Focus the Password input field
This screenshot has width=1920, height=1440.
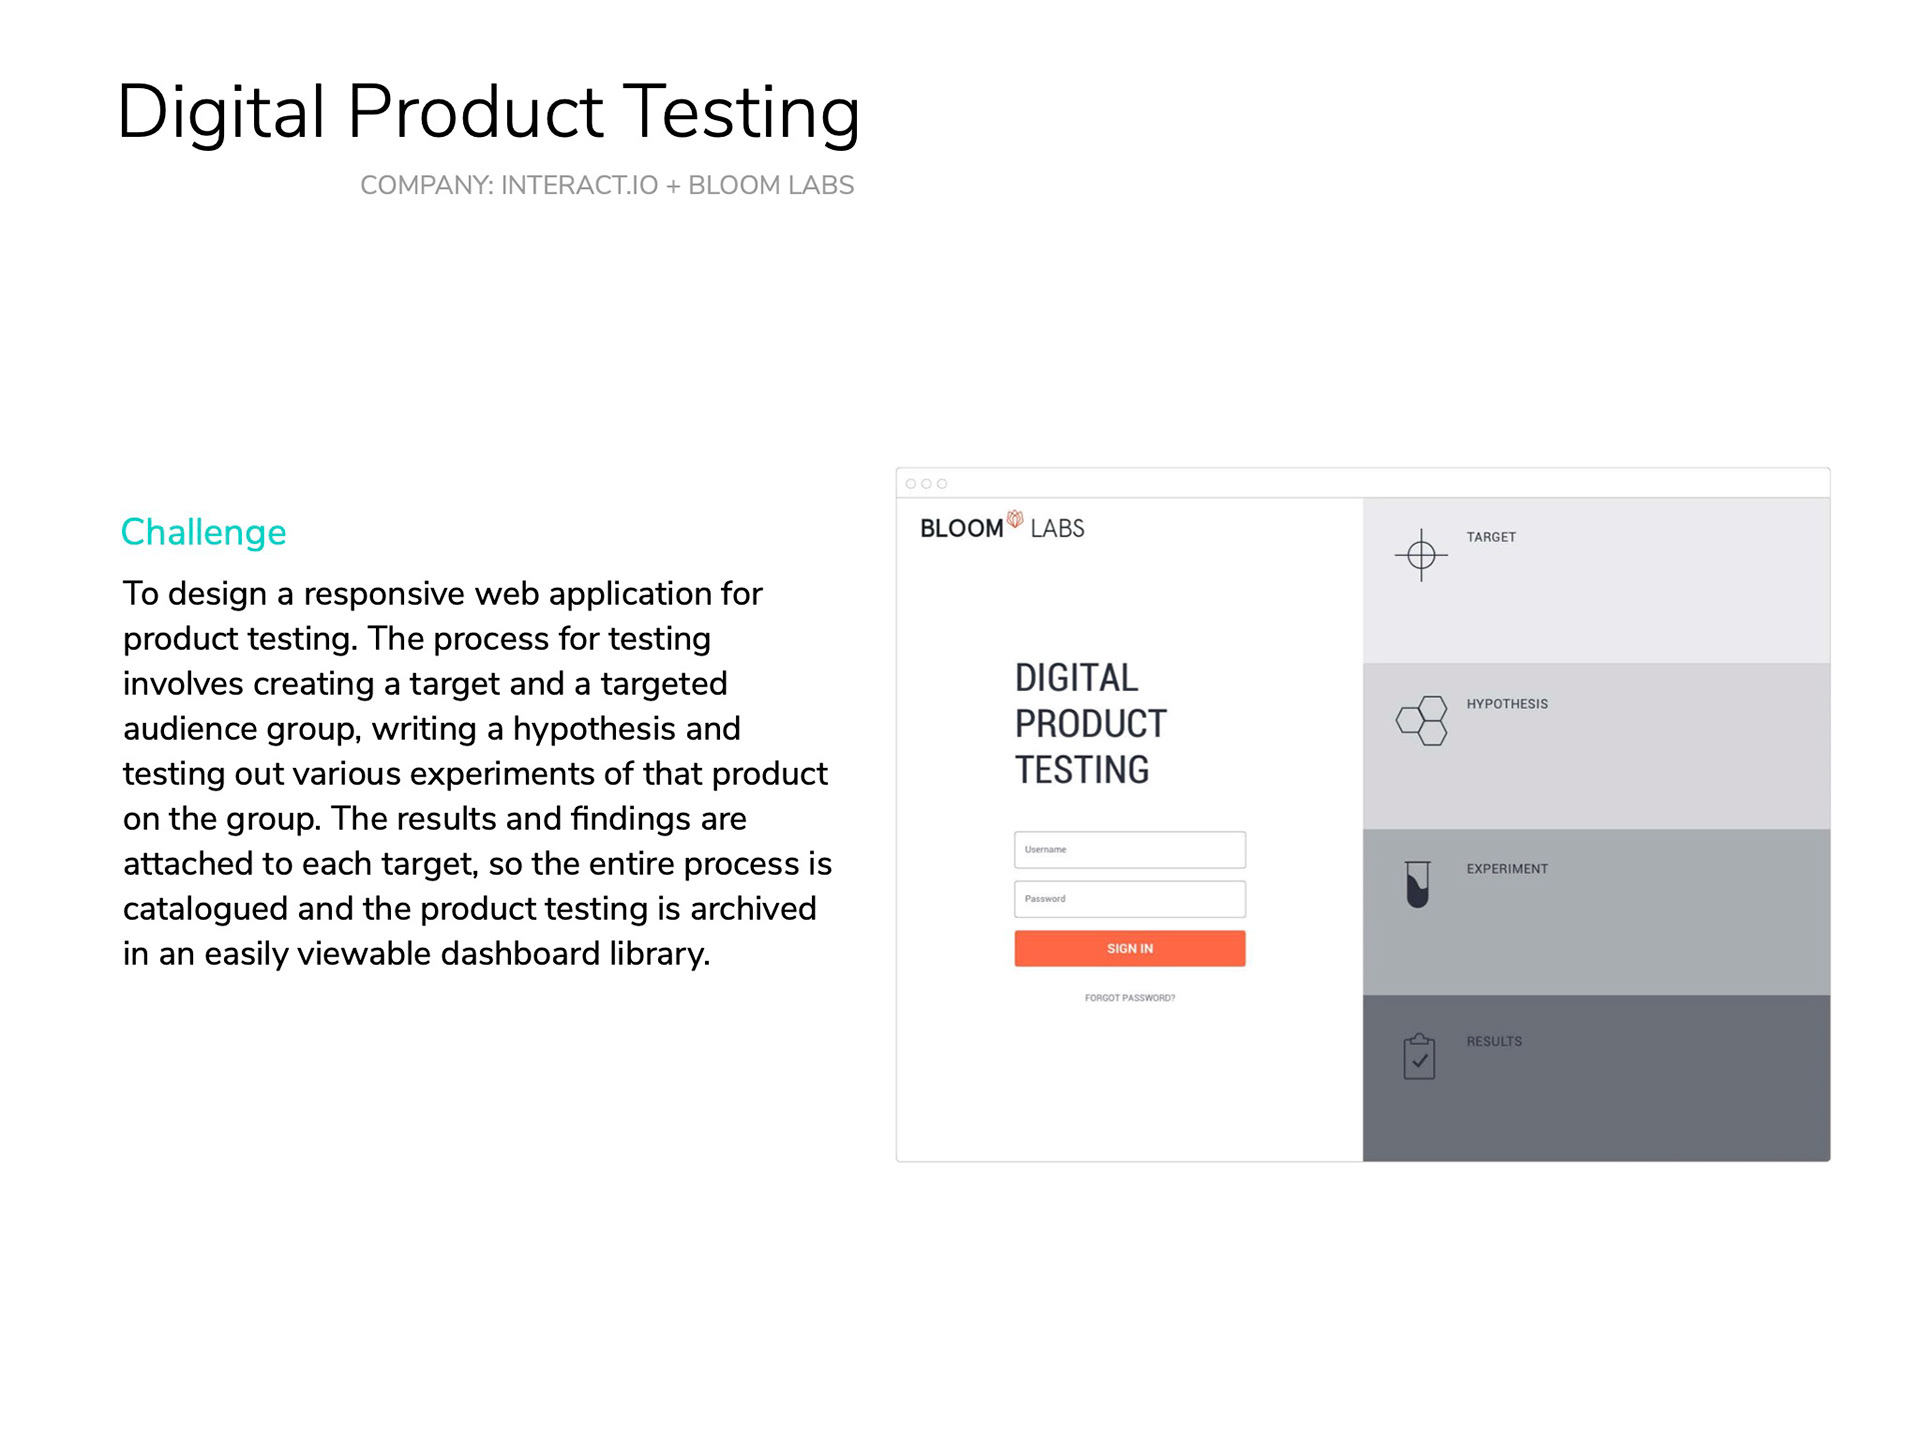[x=1129, y=899]
